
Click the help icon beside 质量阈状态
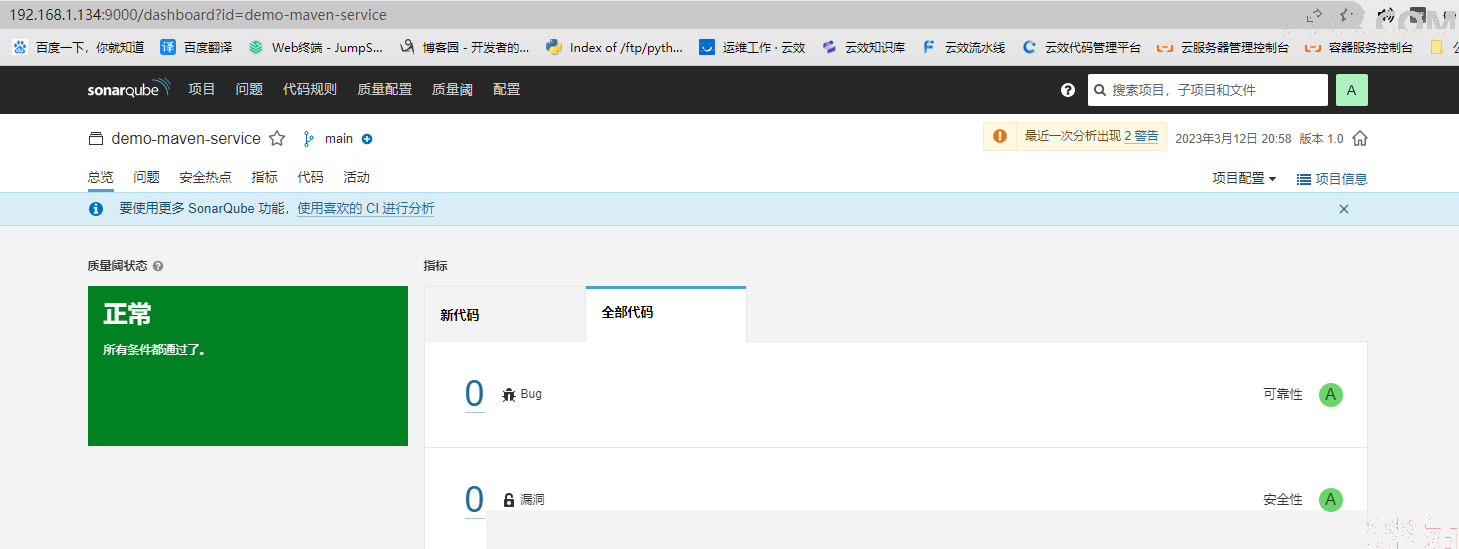click(158, 266)
